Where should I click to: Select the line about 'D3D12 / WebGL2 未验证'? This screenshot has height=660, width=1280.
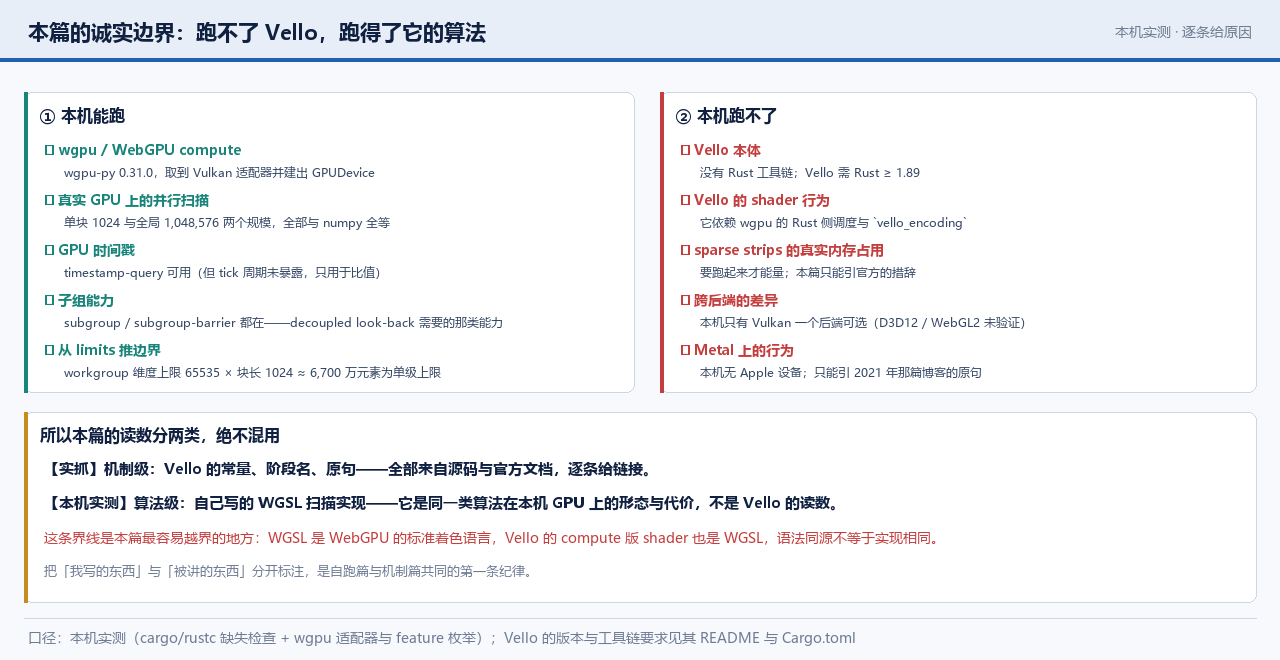(863, 322)
